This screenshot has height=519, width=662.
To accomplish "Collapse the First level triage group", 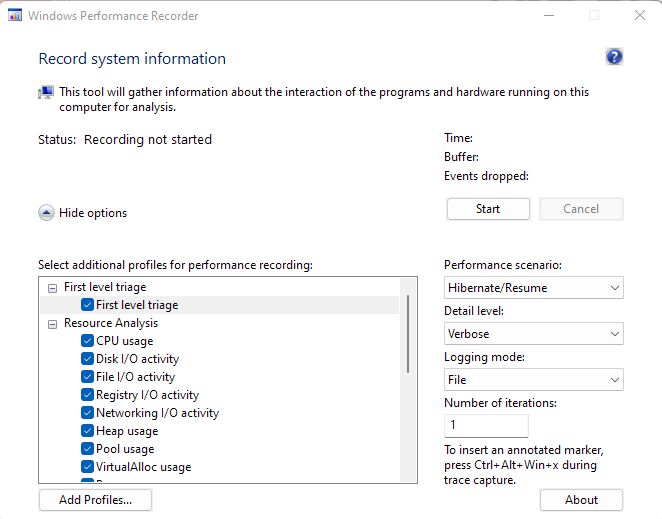I will pos(52,288).
